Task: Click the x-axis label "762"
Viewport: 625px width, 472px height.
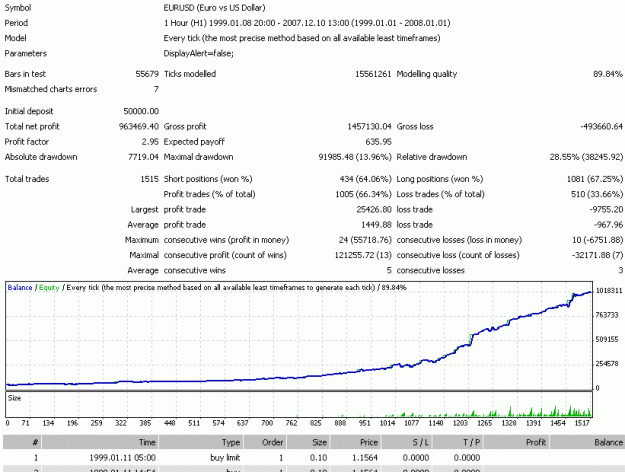Action: [291, 423]
